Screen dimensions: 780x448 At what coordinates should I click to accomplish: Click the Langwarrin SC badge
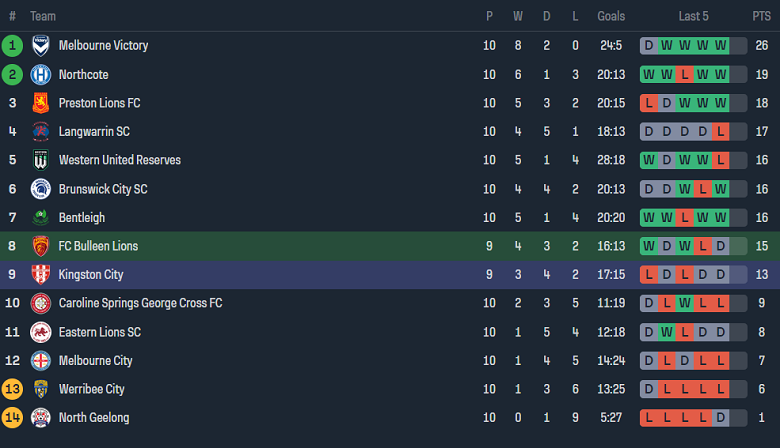(x=41, y=132)
